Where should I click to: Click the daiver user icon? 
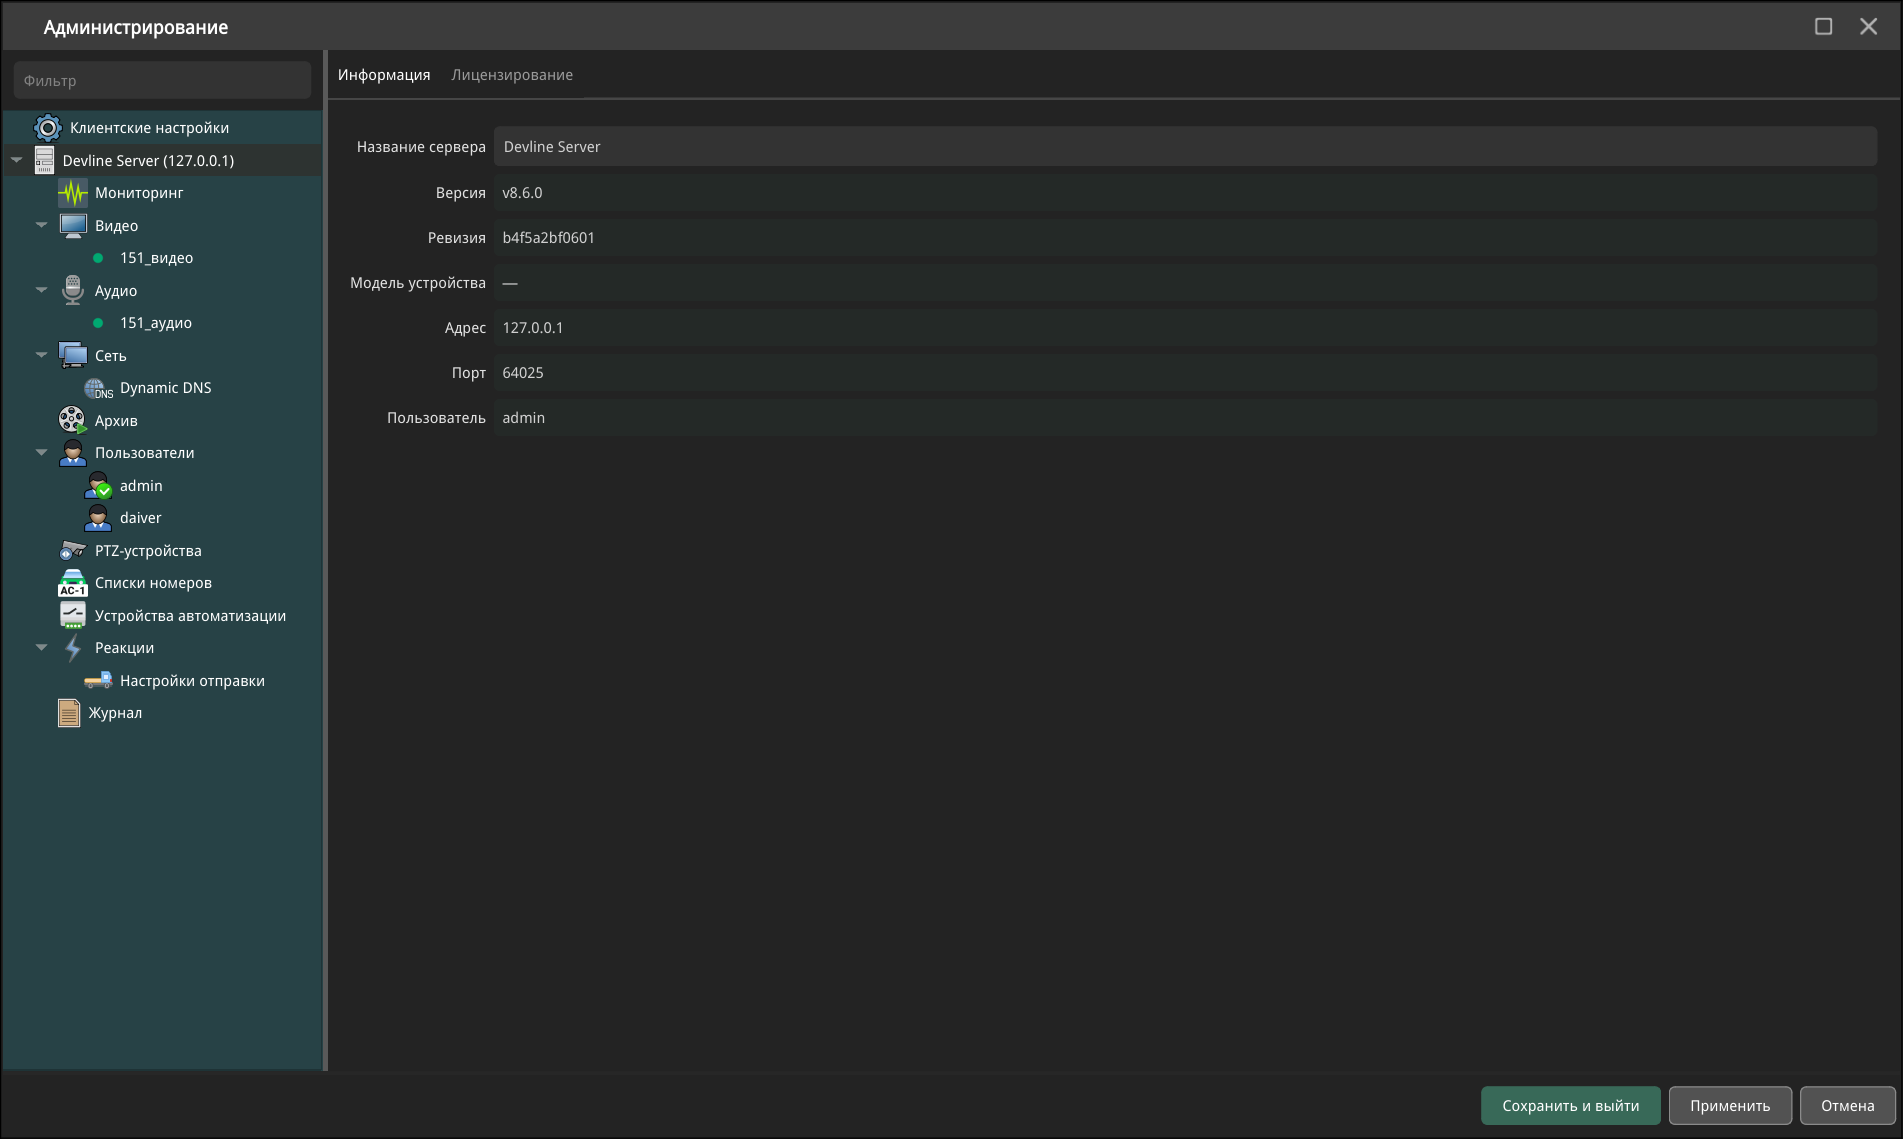pos(98,518)
